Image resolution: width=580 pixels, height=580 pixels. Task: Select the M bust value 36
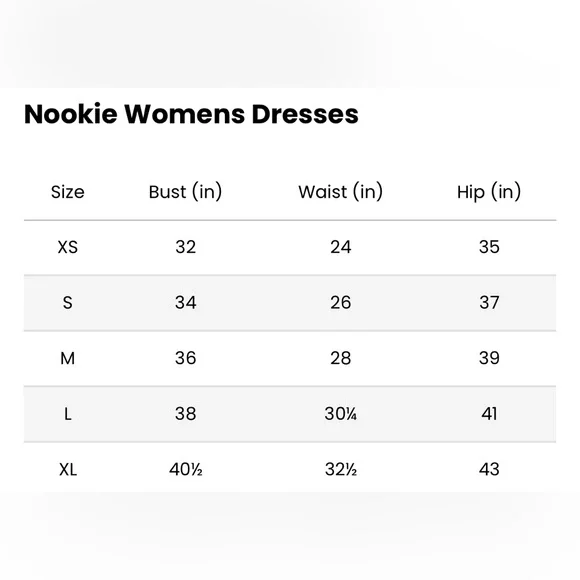coord(185,358)
